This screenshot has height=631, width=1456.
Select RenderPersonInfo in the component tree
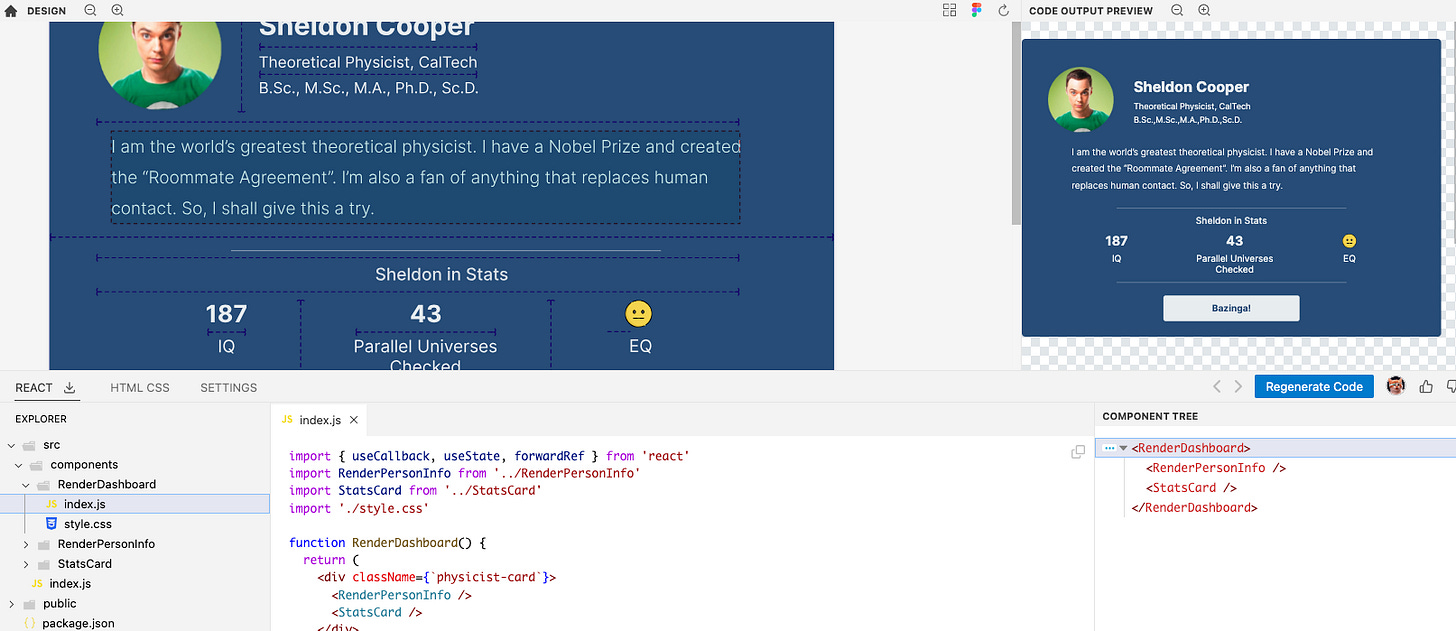point(1216,468)
